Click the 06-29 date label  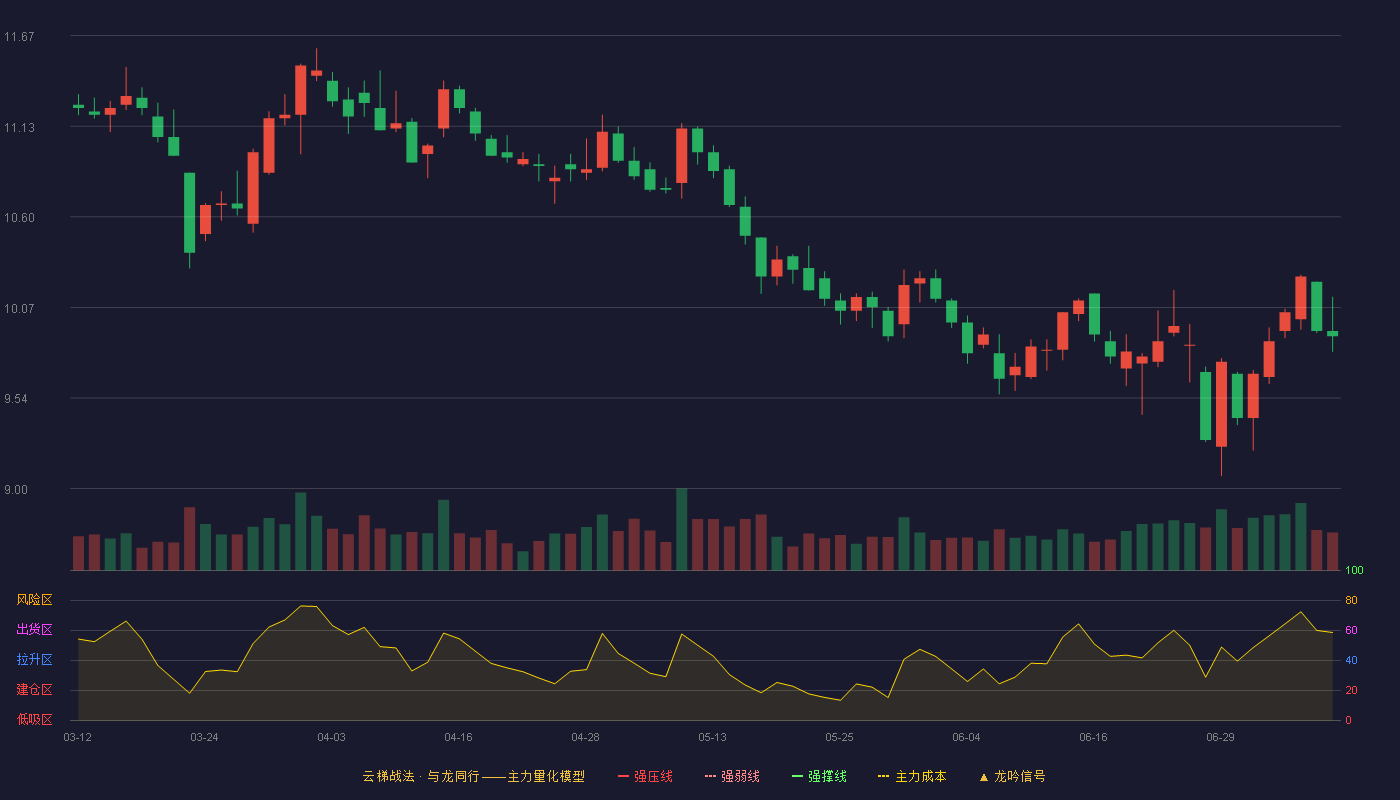click(x=1220, y=737)
